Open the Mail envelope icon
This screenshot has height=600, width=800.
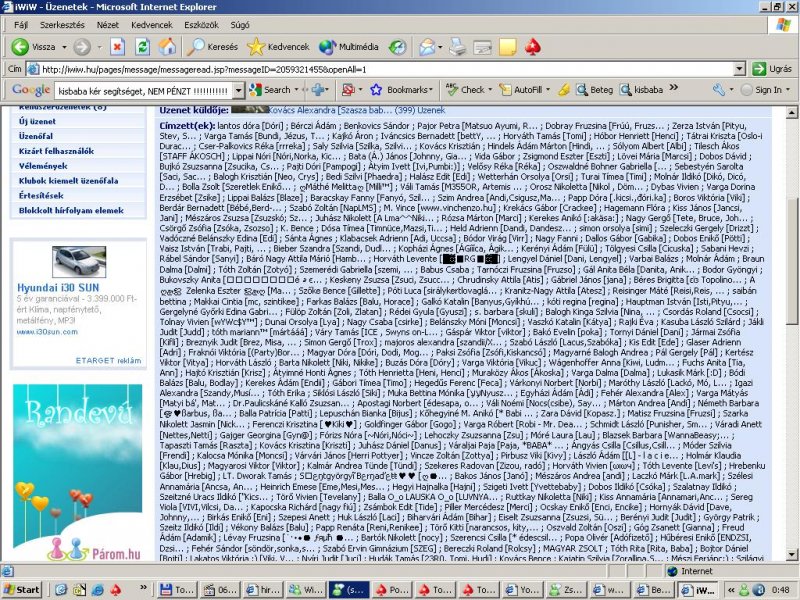point(427,47)
